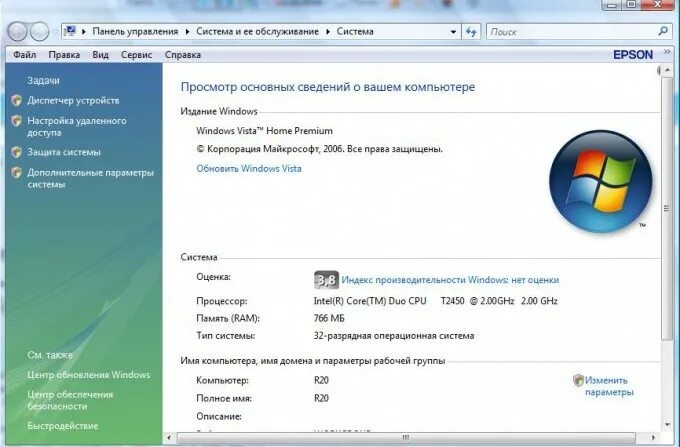Click the magnifier search icon
The image size is (680, 447).
[663, 31]
